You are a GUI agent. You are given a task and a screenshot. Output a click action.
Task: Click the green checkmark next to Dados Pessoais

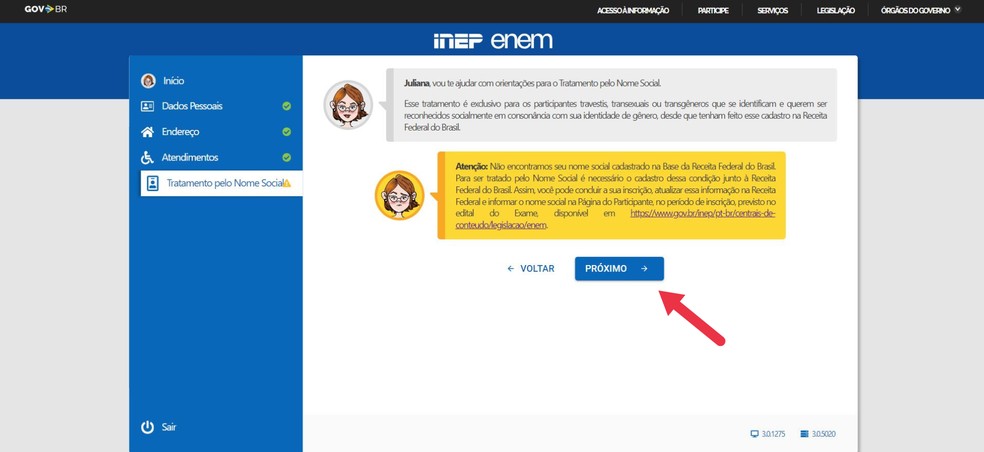[x=287, y=106]
